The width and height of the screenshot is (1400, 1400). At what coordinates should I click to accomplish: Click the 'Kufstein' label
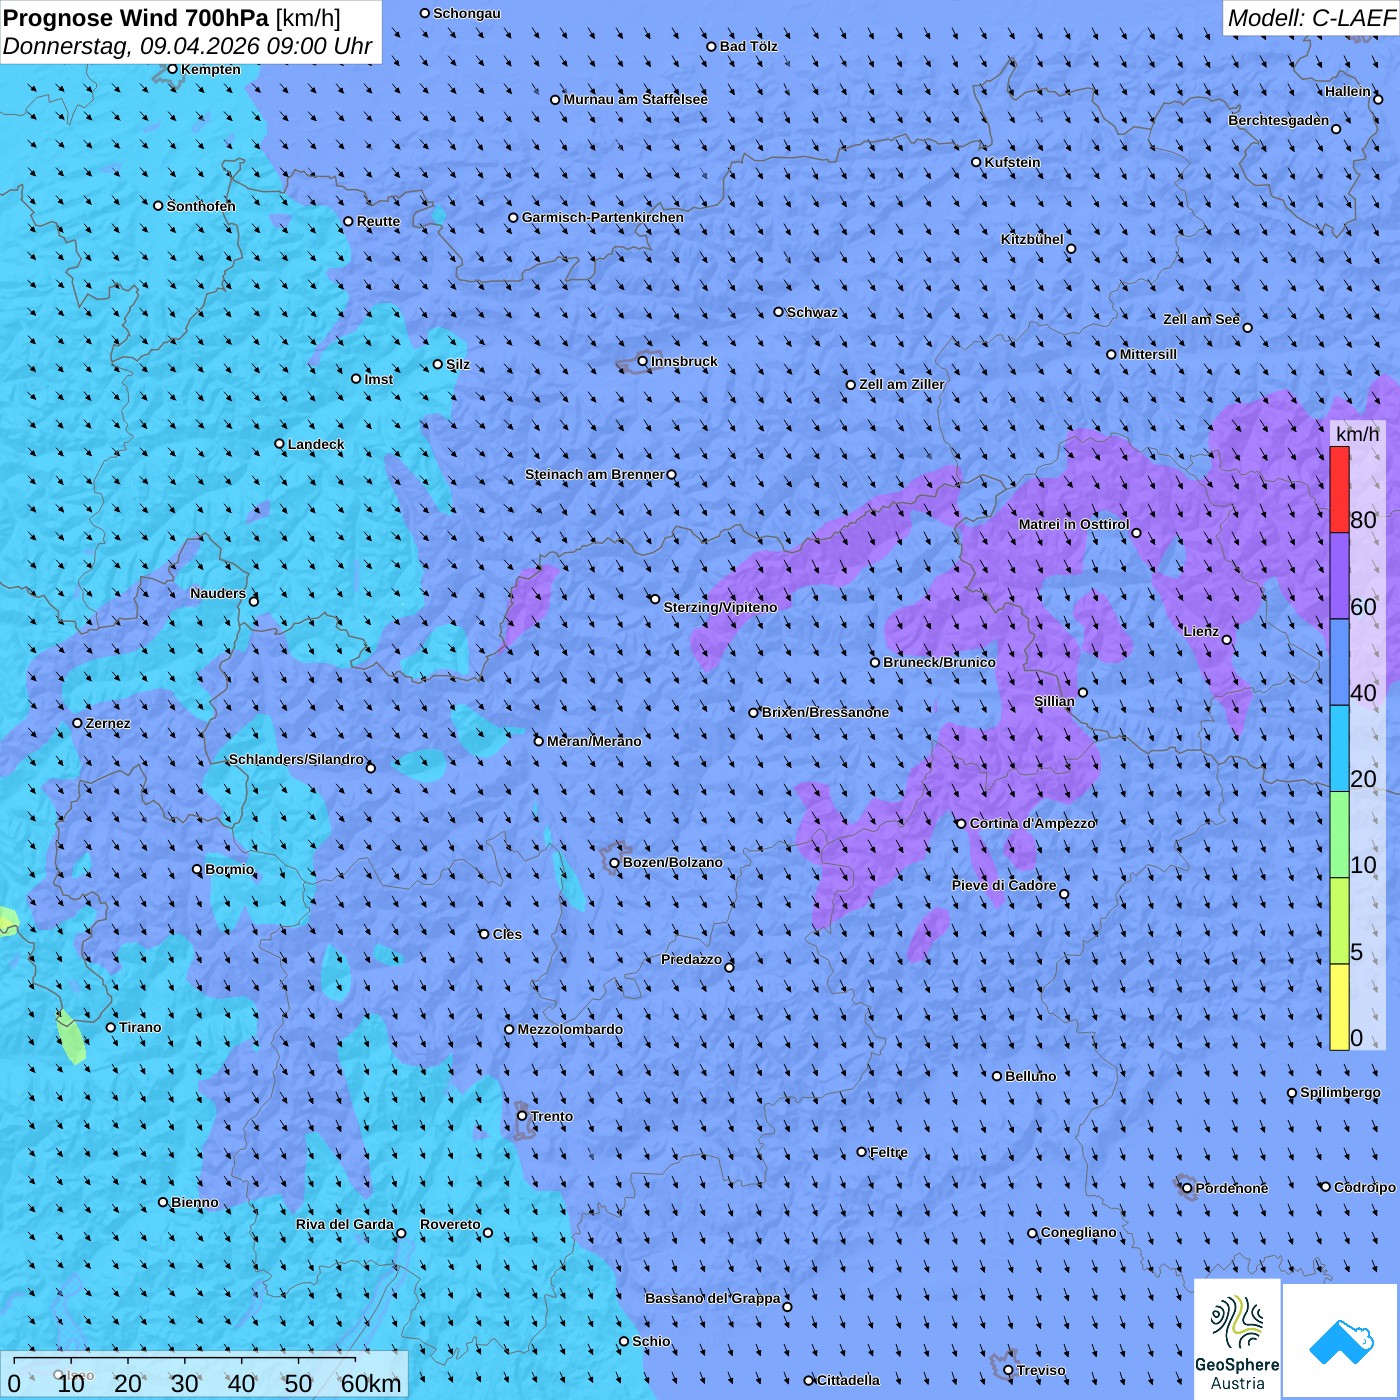pos(1012,162)
